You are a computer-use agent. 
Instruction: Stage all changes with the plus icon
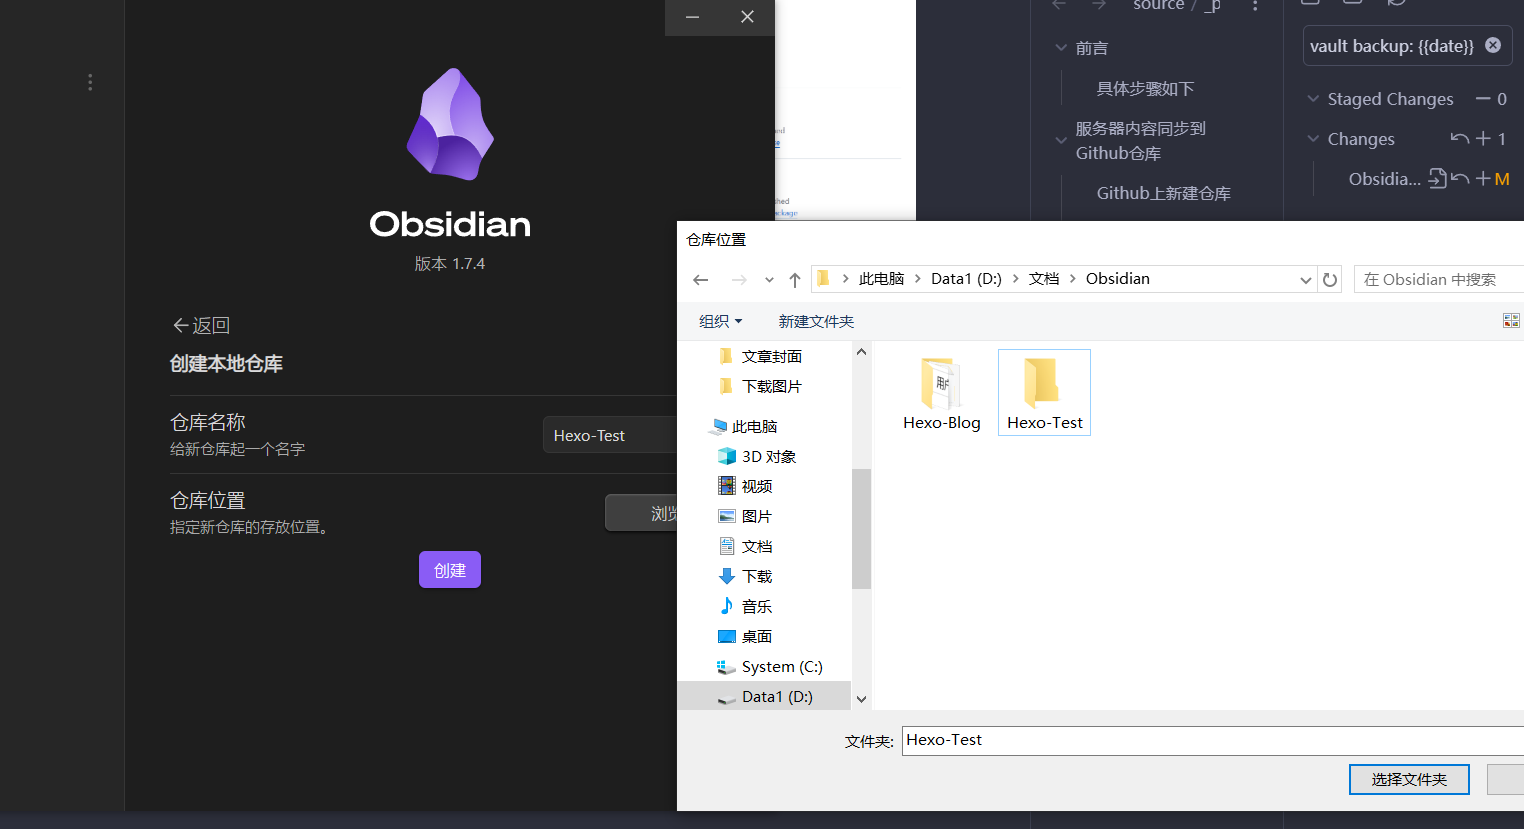tap(1483, 139)
